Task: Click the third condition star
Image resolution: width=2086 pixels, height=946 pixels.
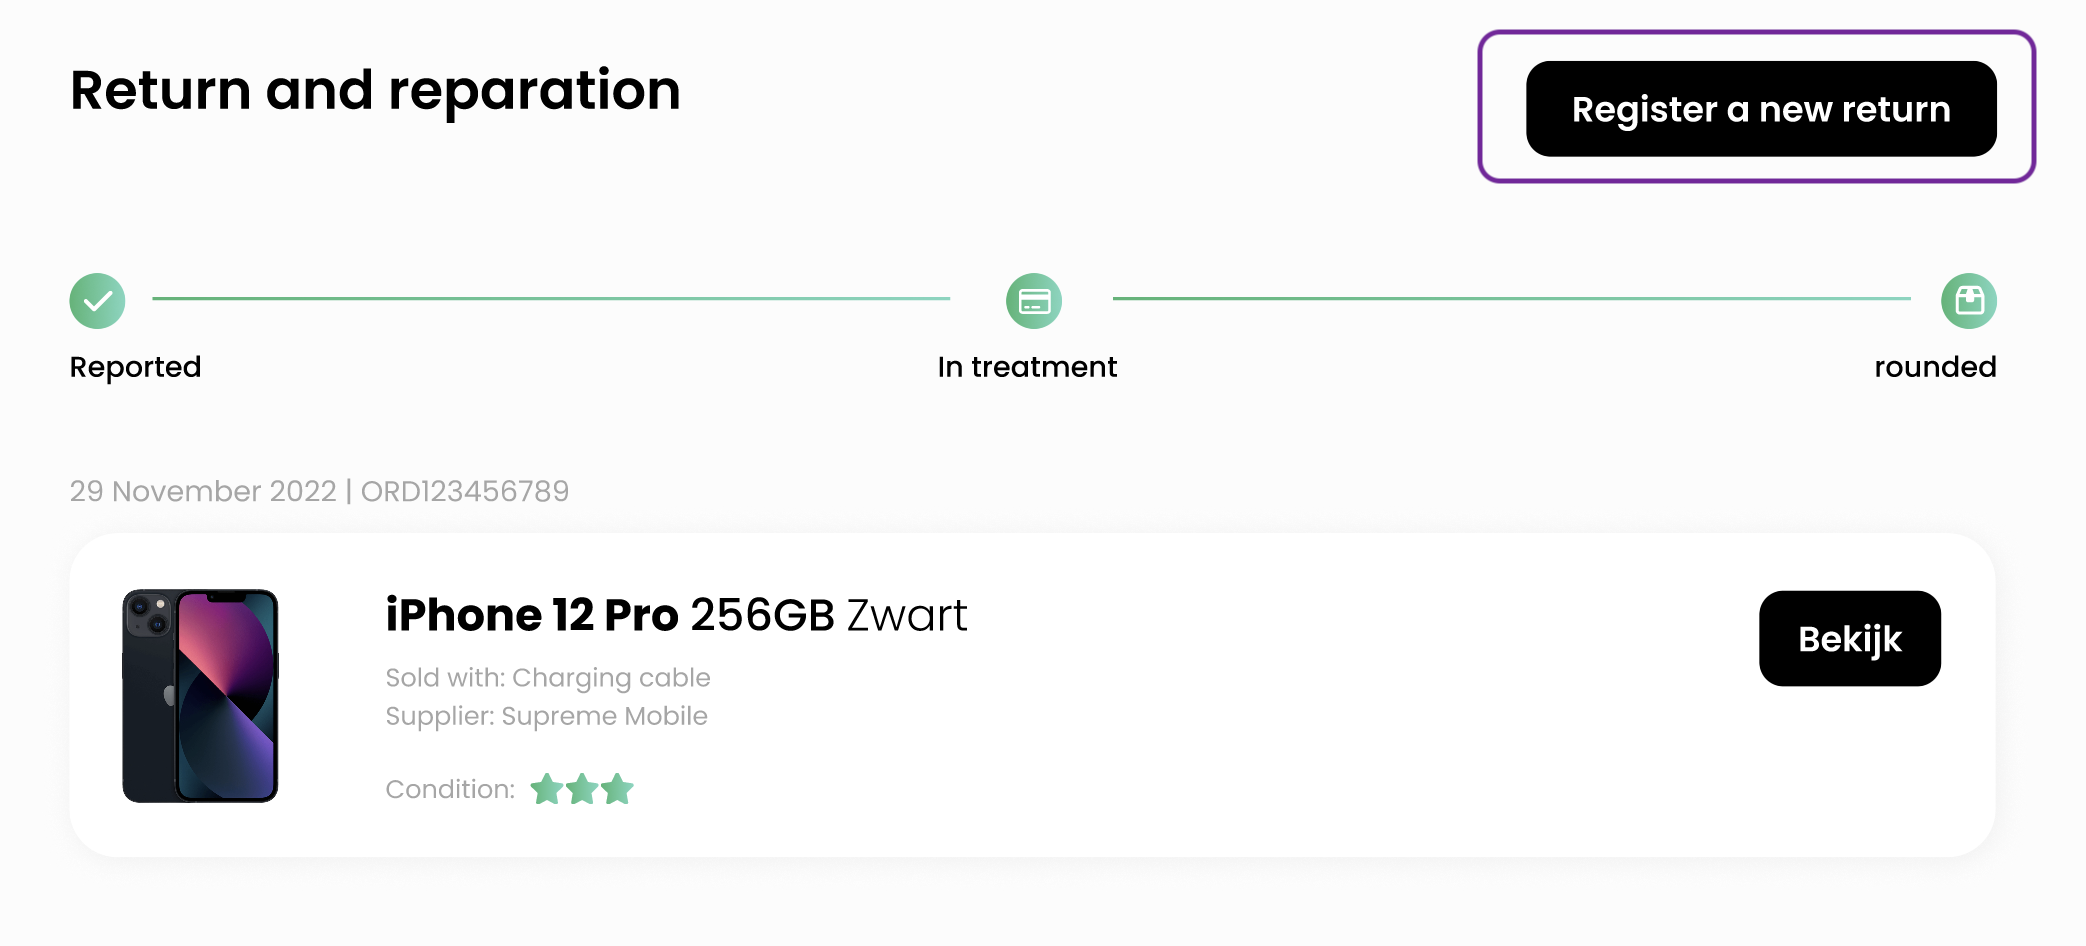Action: point(617,789)
